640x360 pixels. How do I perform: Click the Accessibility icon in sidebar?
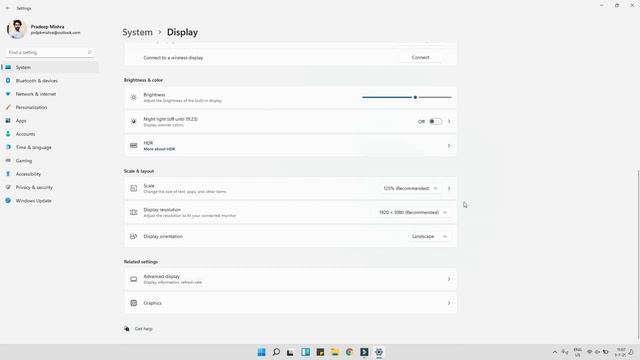click(8, 174)
